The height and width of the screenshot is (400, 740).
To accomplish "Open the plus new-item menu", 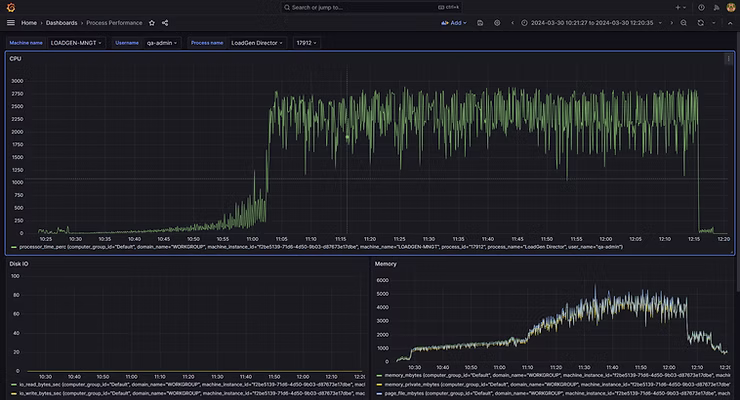I will (680, 8).
